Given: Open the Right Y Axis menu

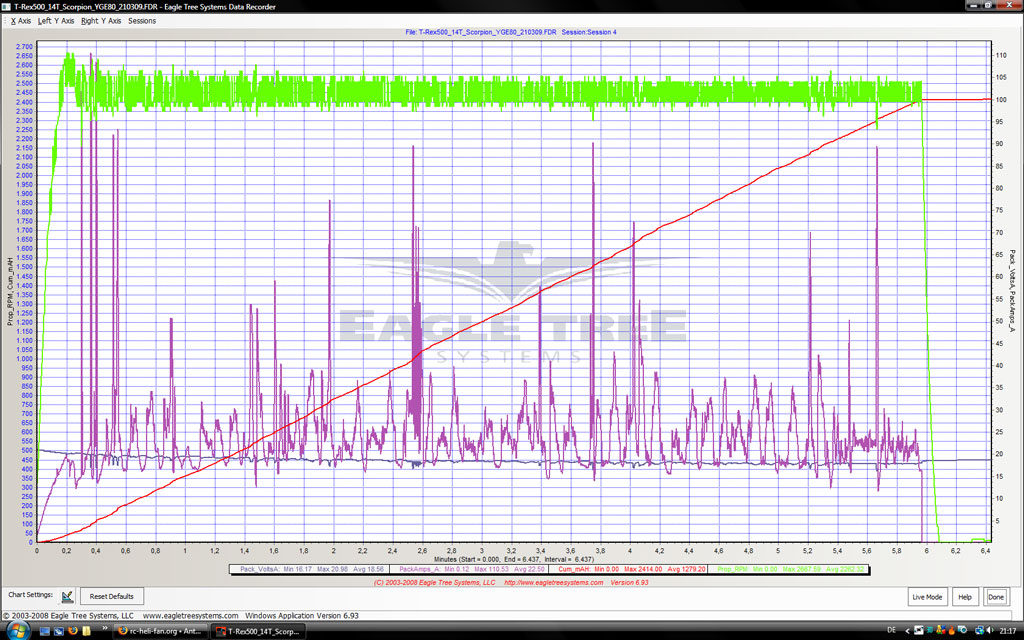Looking at the screenshot, I should point(101,20).
